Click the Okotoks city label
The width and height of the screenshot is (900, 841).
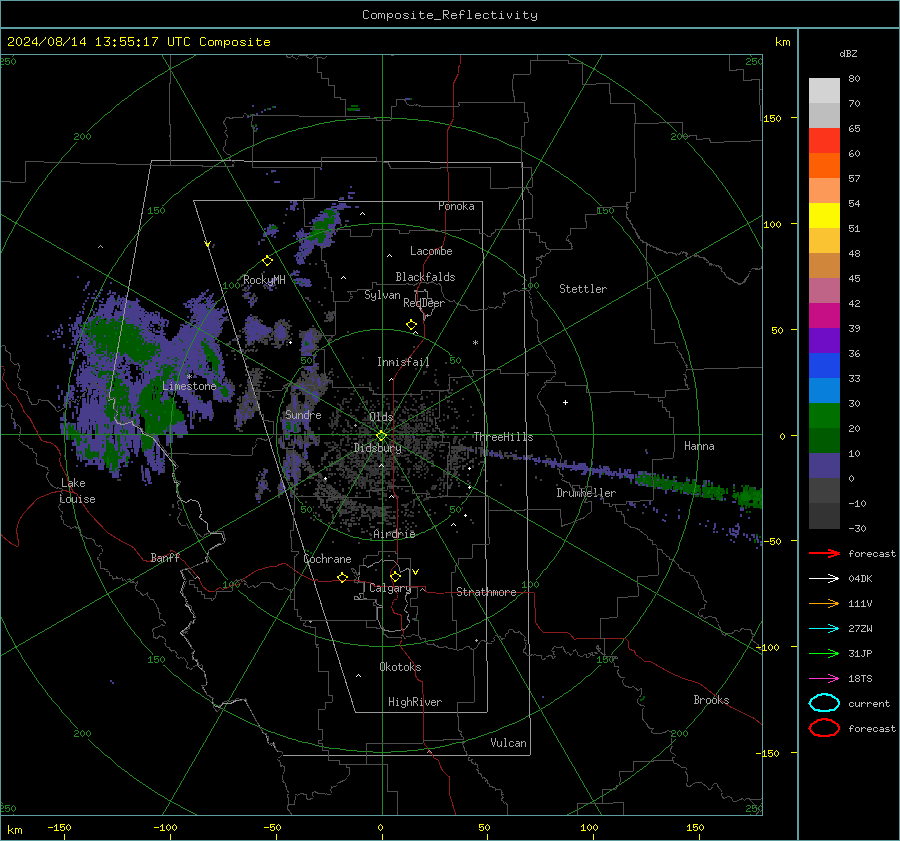click(x=400, y=667)
